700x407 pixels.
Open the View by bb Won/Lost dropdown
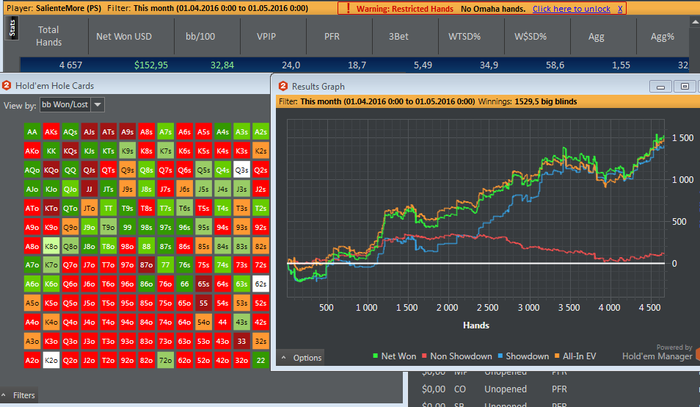click(72, 105)
